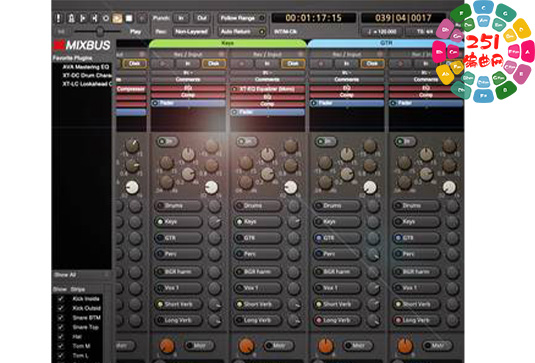This screenshot has height=363, width=535.
Task: Select AVA Mastering EQ in Favorite Plugins
Action: point(86,67)
